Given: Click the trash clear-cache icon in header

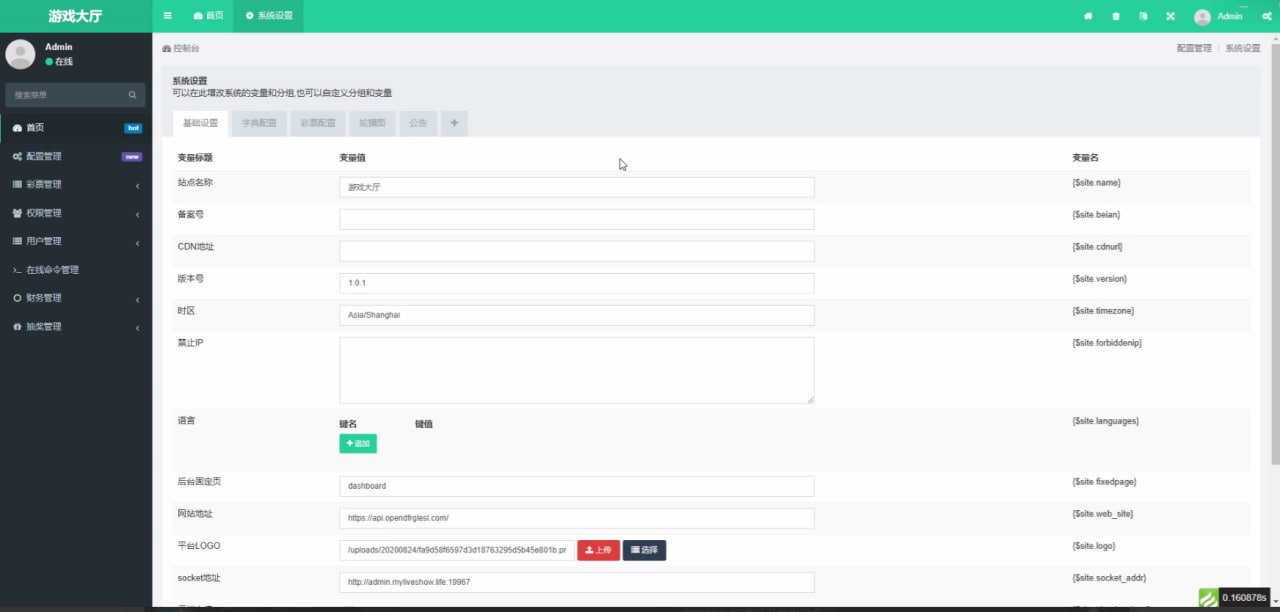Looking at the screenshot, I should point(1116,16).
